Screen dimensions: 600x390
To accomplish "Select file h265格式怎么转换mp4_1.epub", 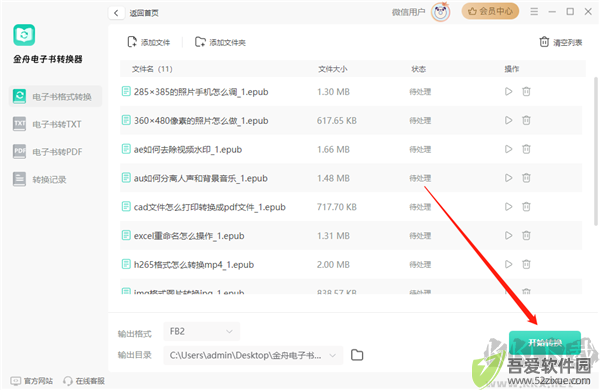I will (x=194, y=264).
